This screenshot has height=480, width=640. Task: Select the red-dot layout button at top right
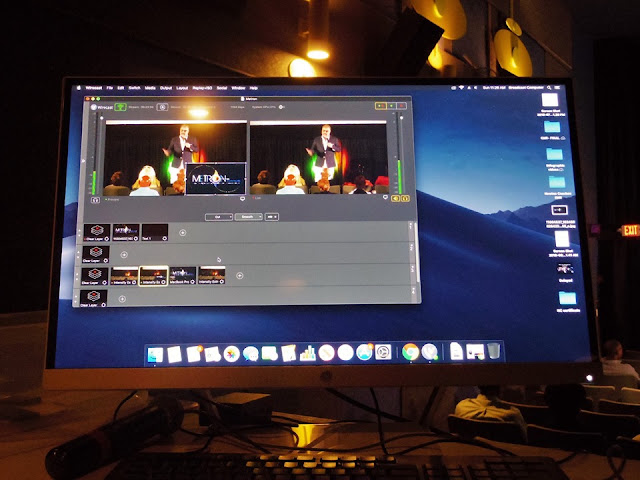tap(402, 106)
